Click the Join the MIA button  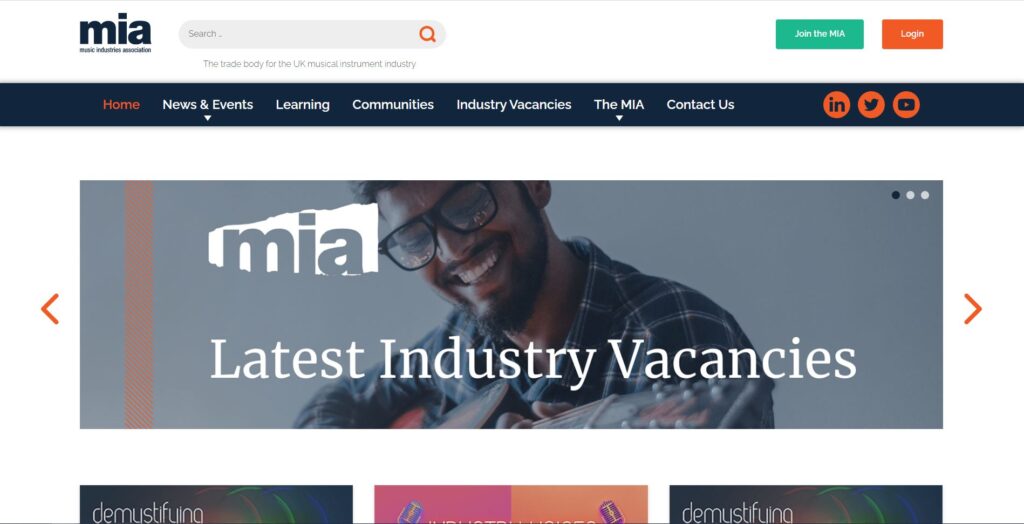coord(820,34)
